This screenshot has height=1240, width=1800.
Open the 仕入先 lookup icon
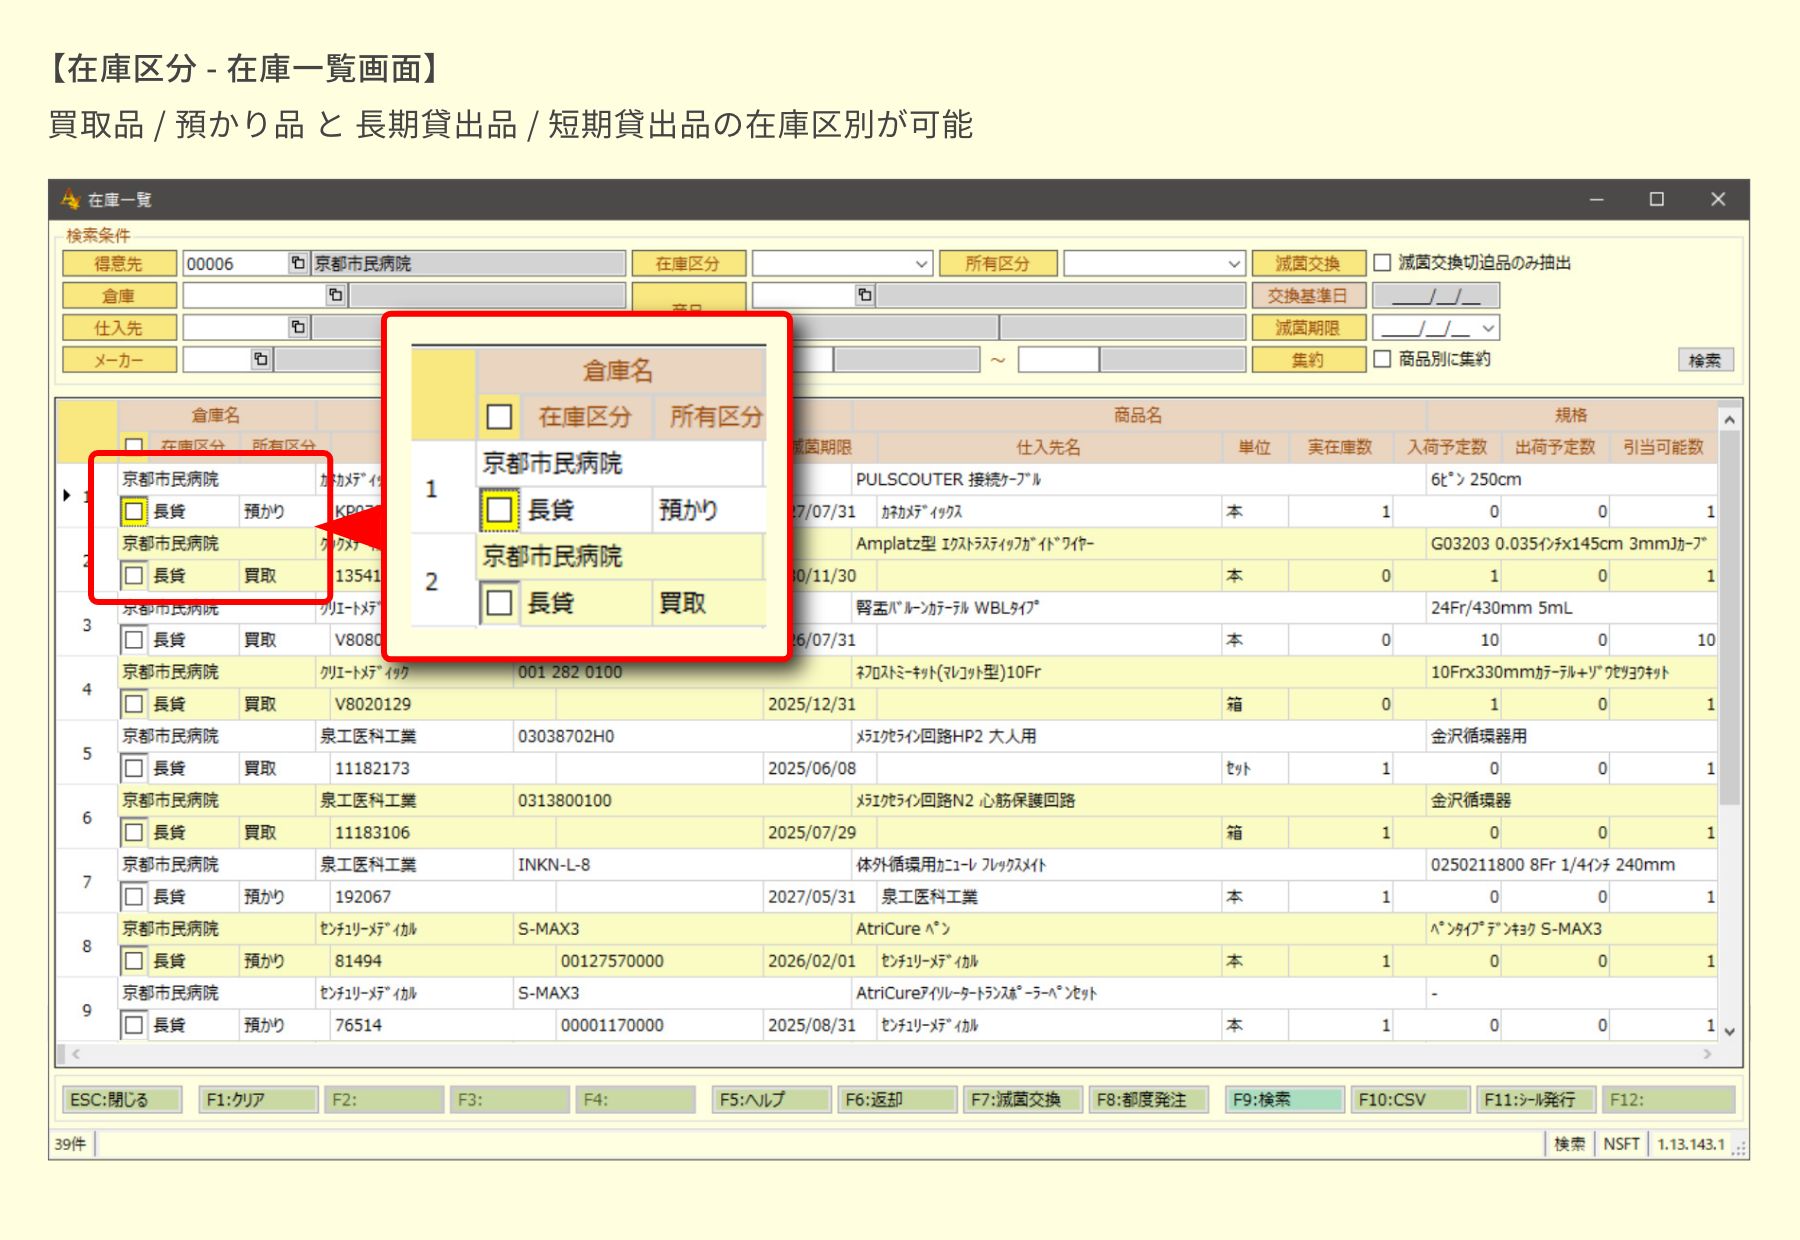tap(298, 327)
